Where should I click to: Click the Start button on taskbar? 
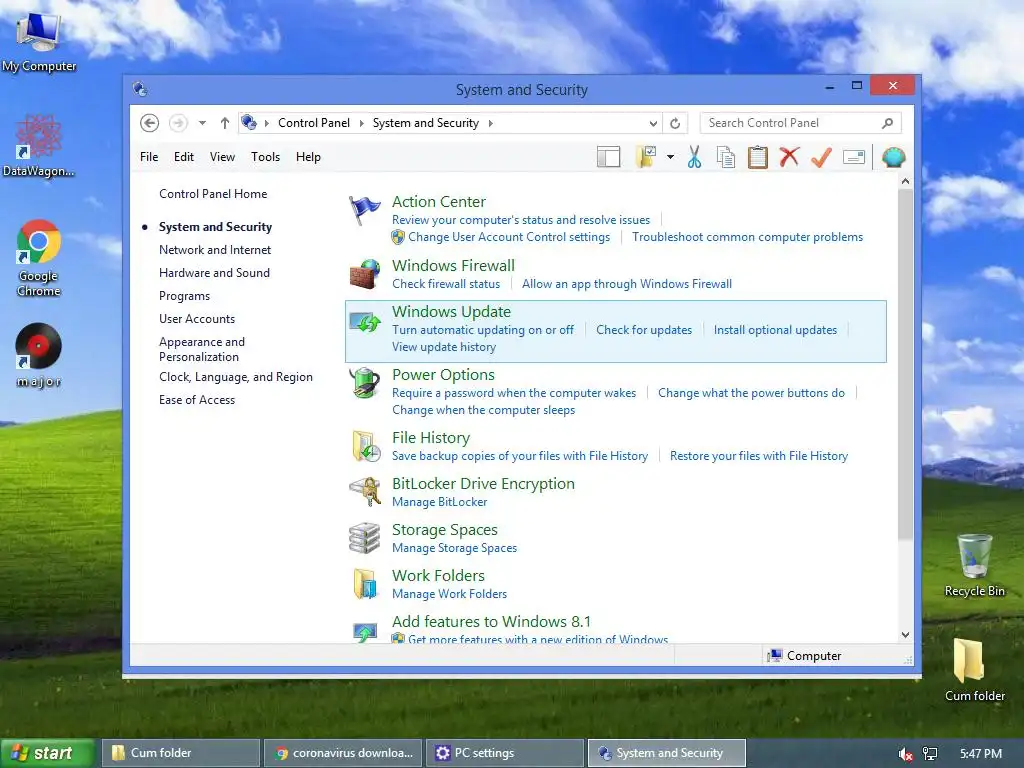pyautogui.click(x=47, y=753)
